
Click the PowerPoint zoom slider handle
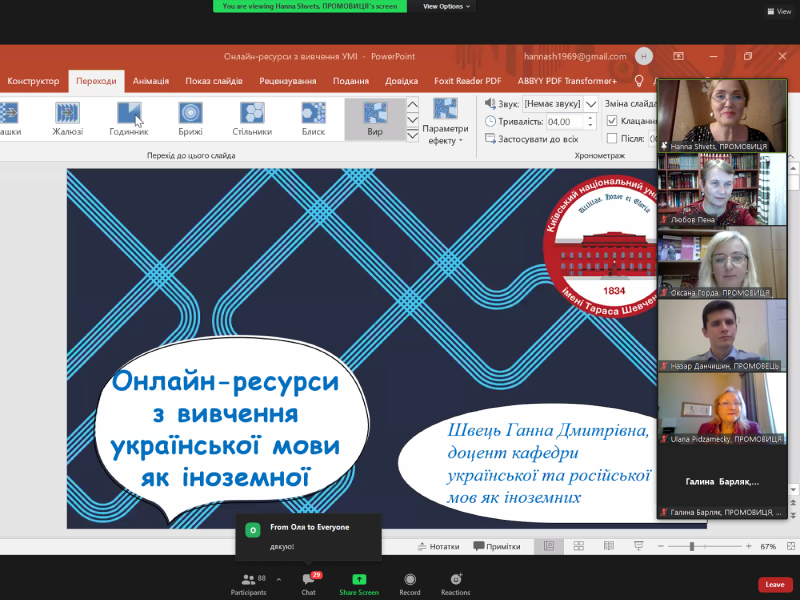point(692,546)
